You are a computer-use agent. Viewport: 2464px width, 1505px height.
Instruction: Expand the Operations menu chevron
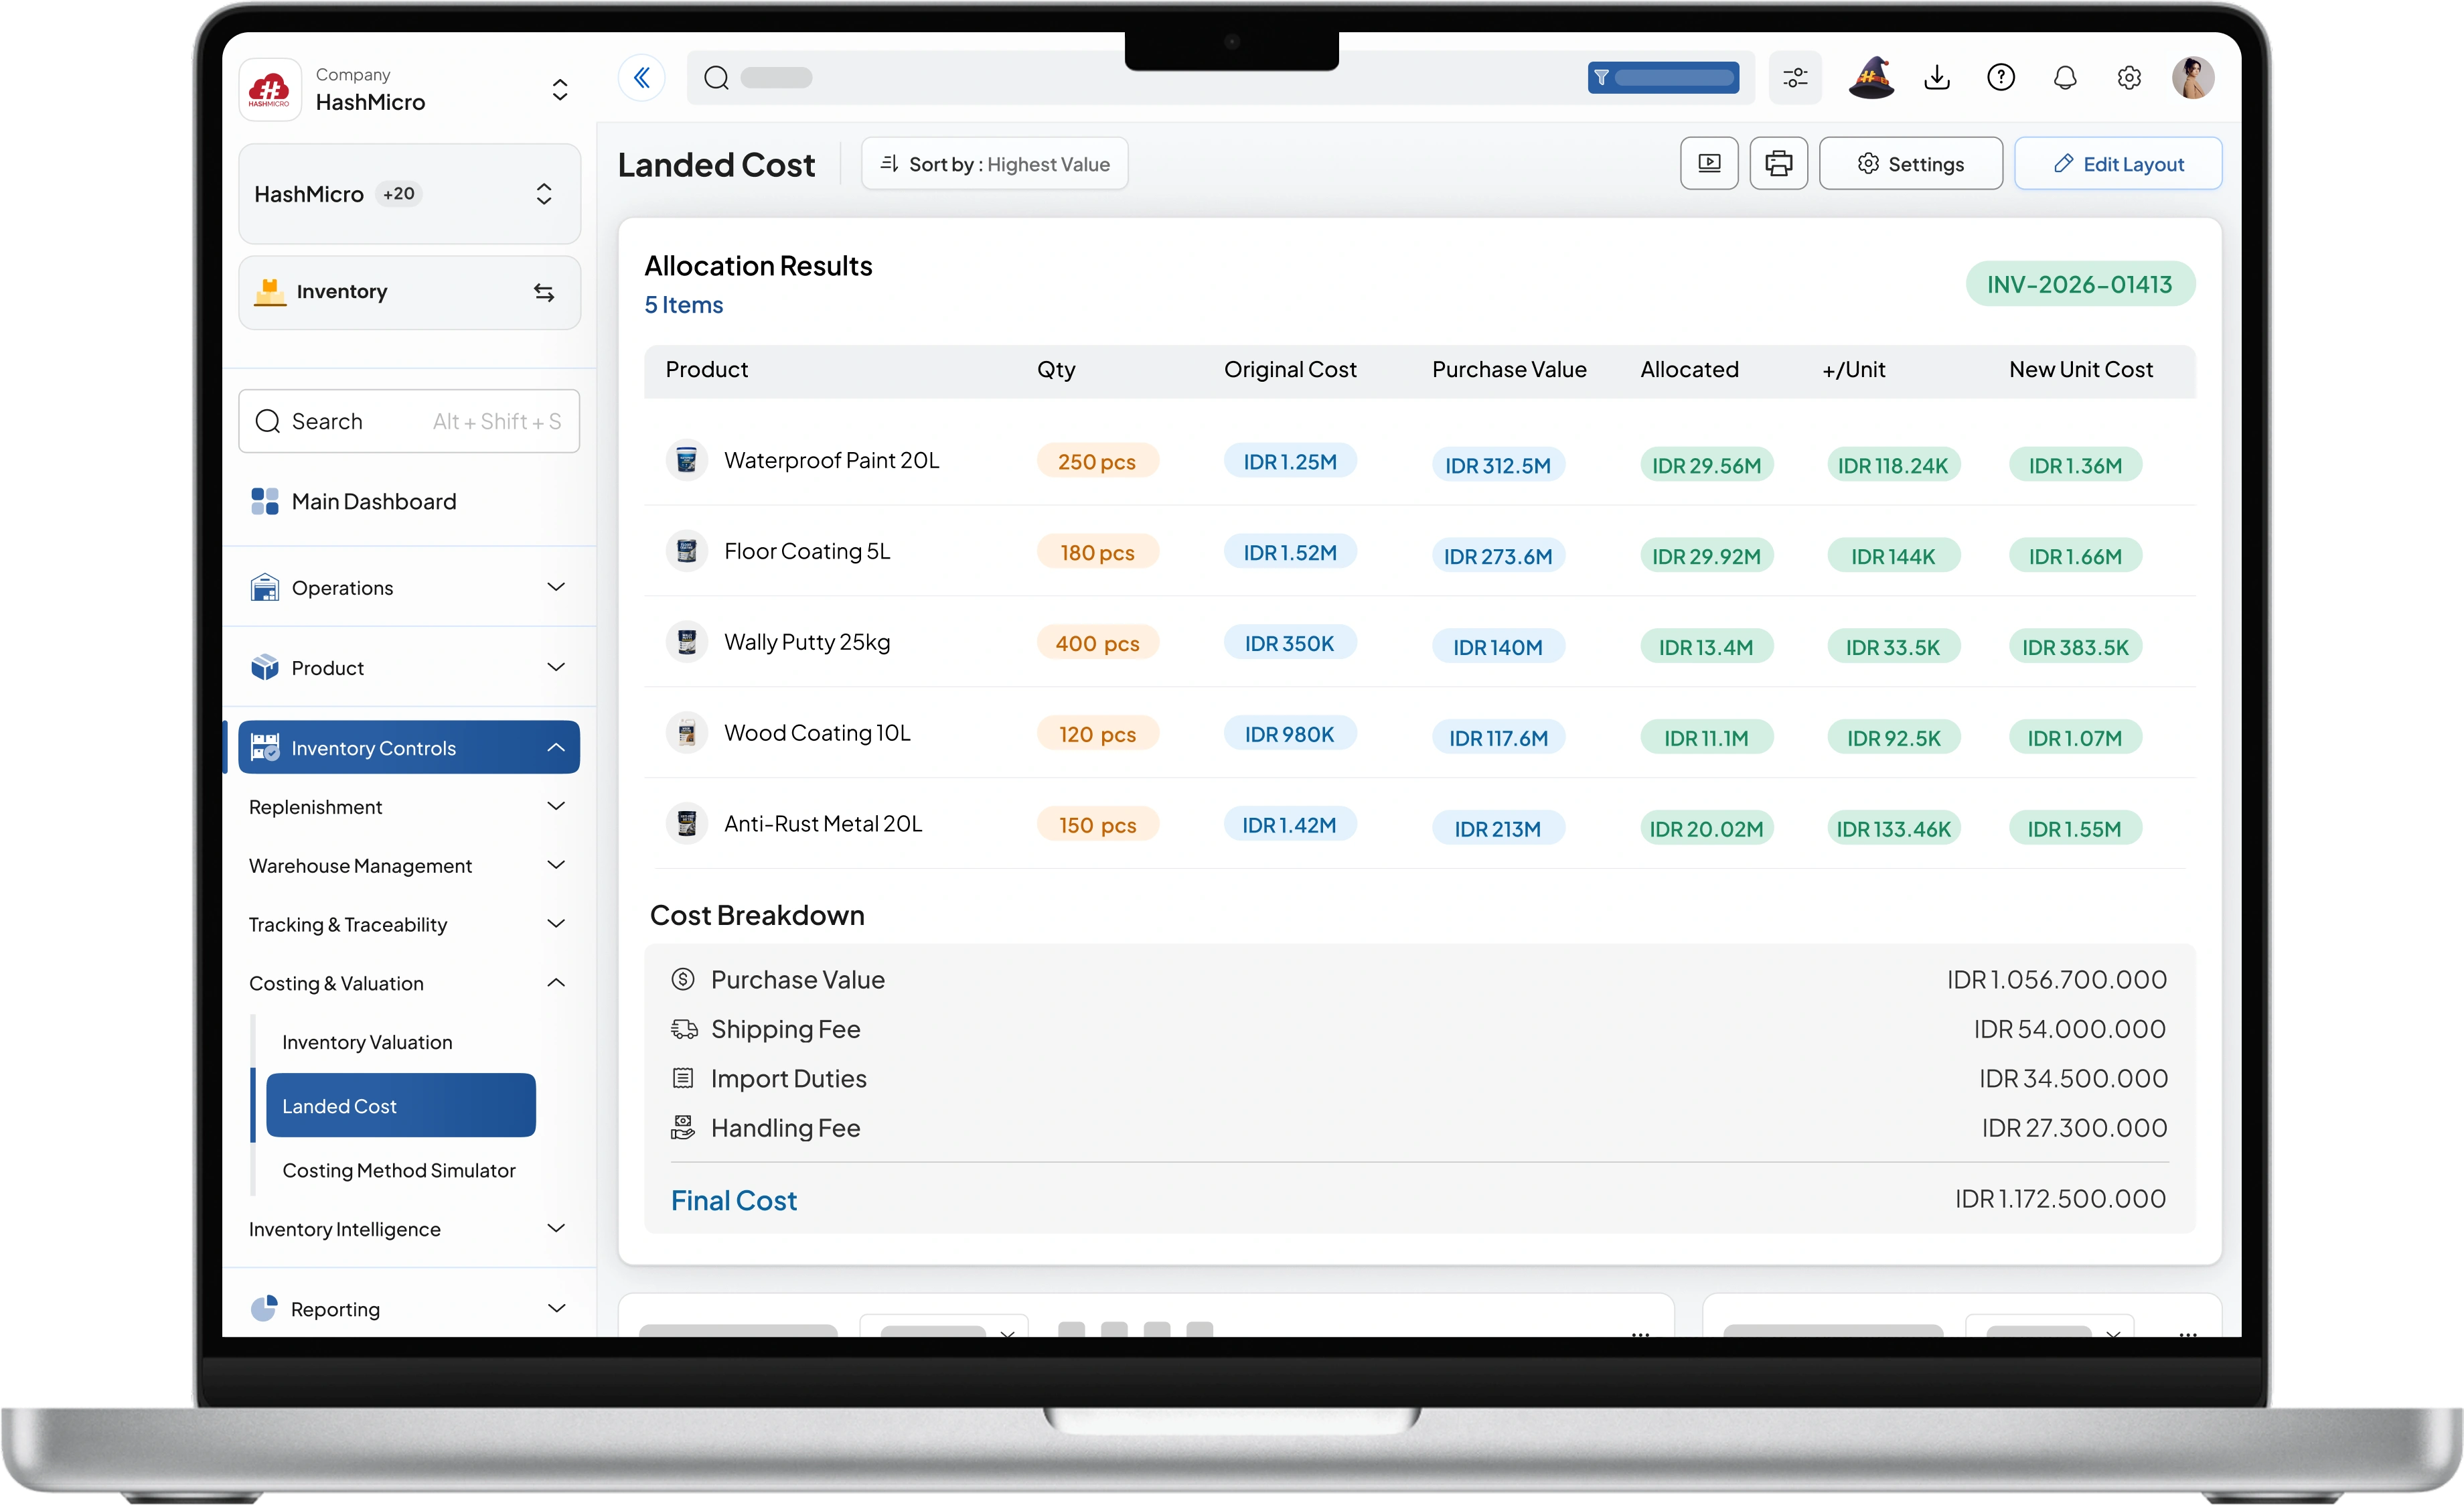tap(556, 587)
